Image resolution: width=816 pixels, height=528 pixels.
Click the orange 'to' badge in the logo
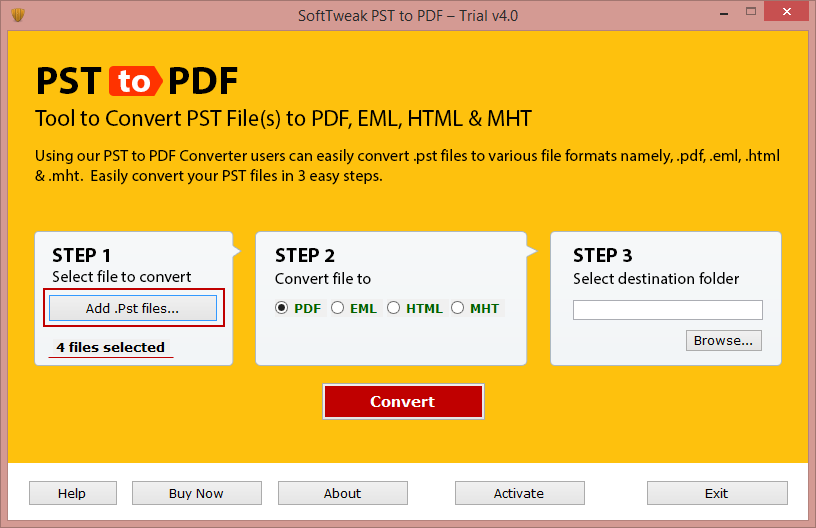(134, 81)
